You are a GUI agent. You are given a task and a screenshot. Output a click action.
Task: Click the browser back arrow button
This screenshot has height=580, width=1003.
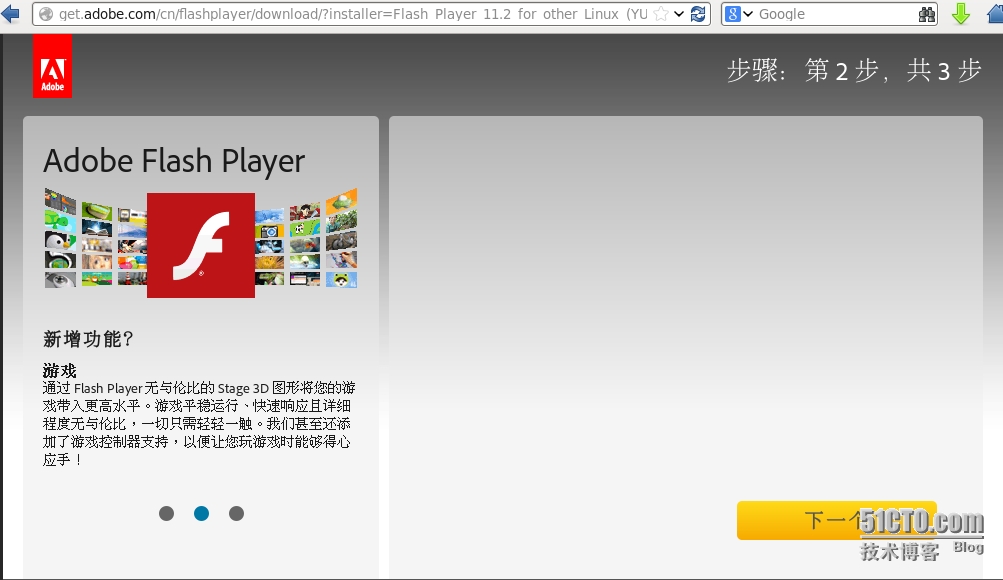click(x=10, y=13)
